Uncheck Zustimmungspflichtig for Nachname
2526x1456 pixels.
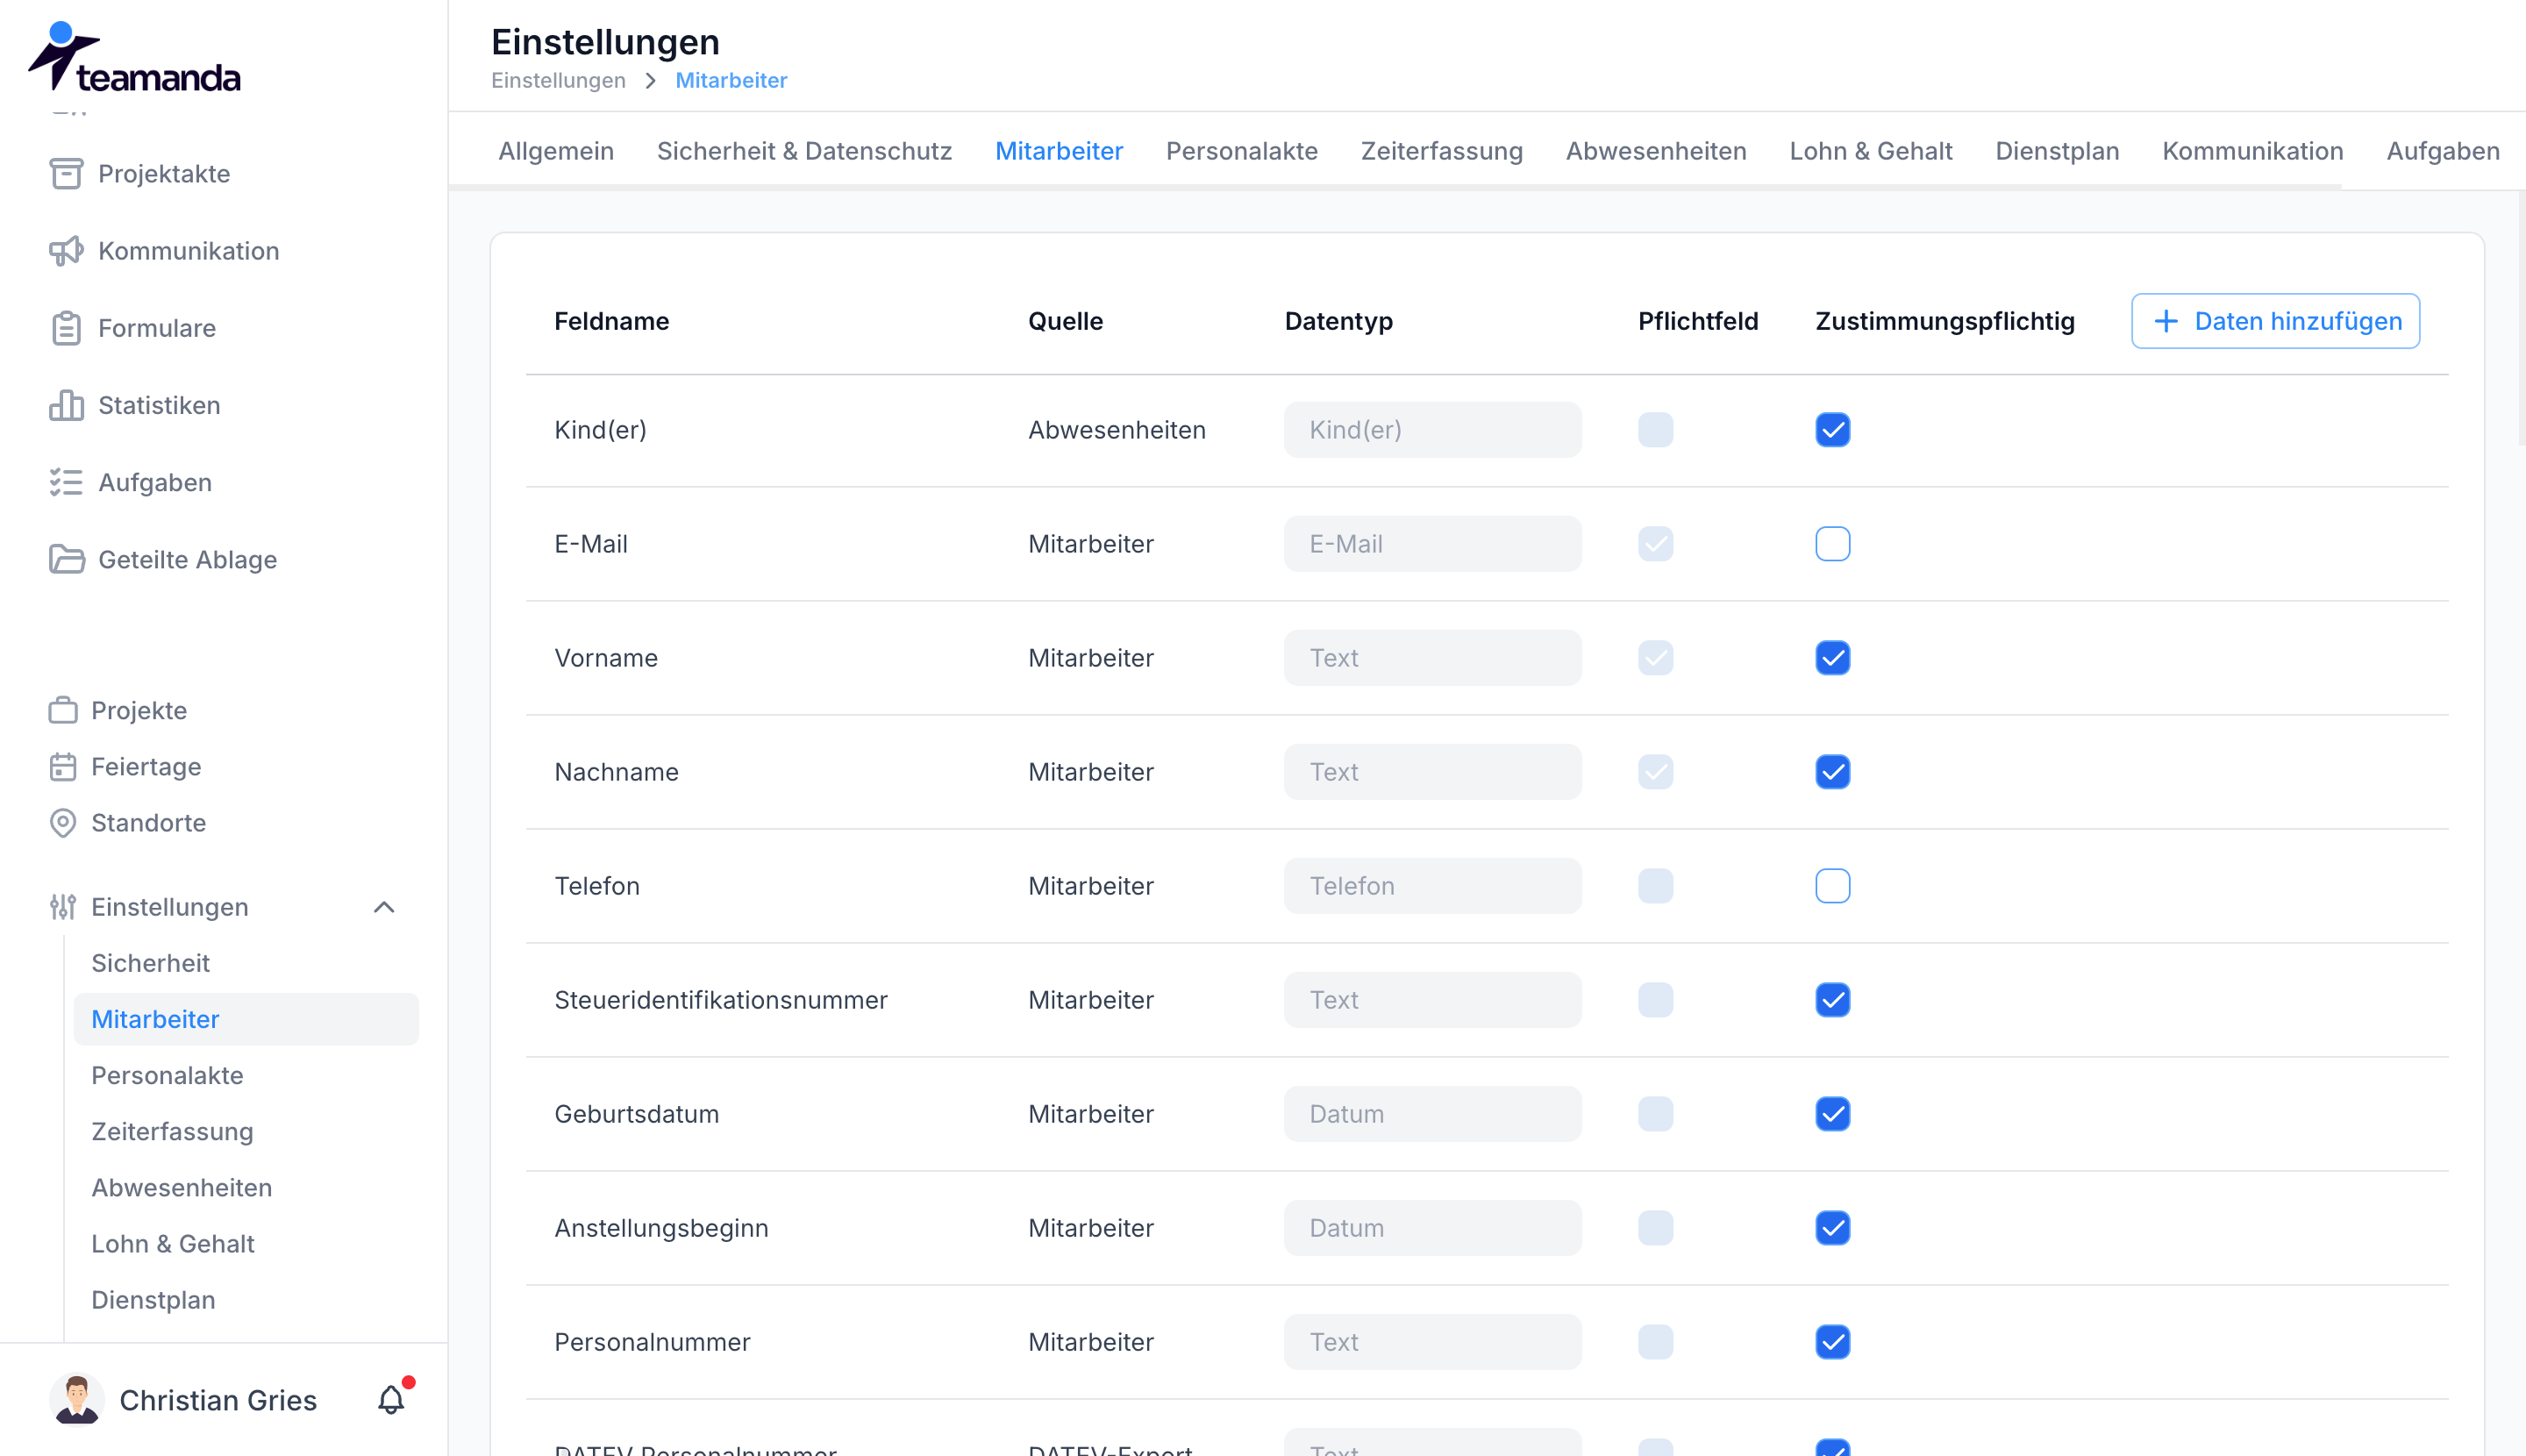(x=1832, y=771)
